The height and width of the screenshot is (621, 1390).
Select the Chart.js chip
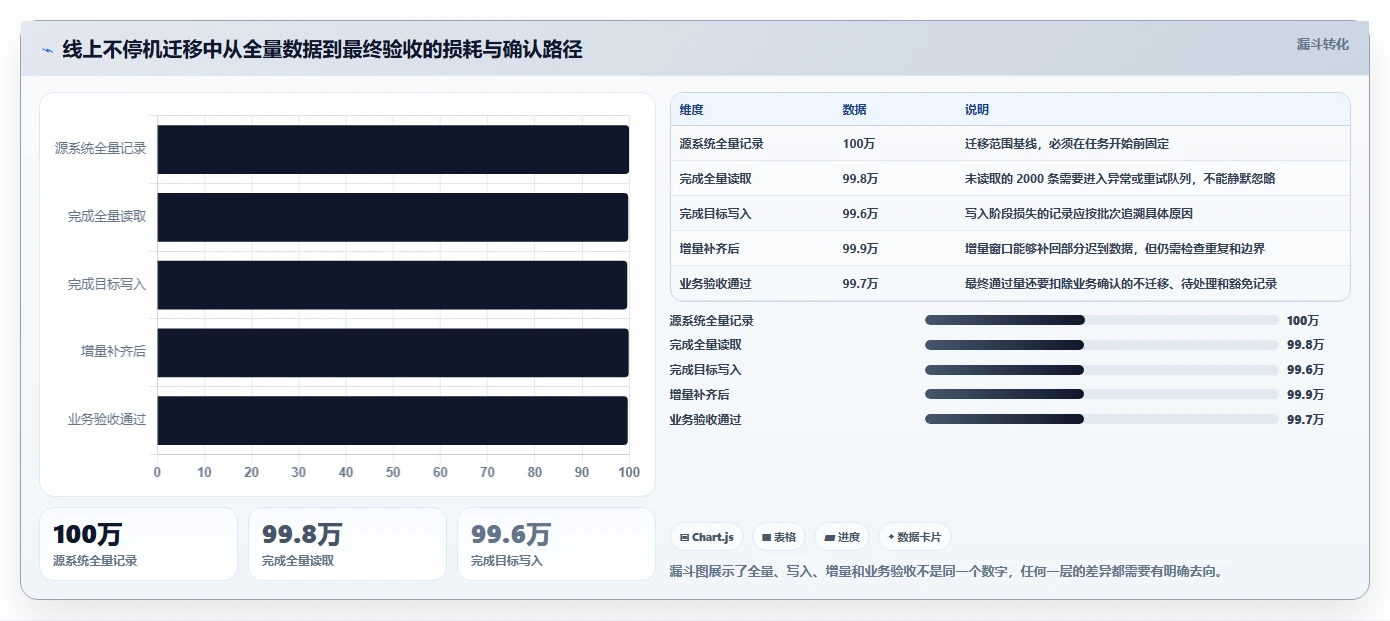706,537
